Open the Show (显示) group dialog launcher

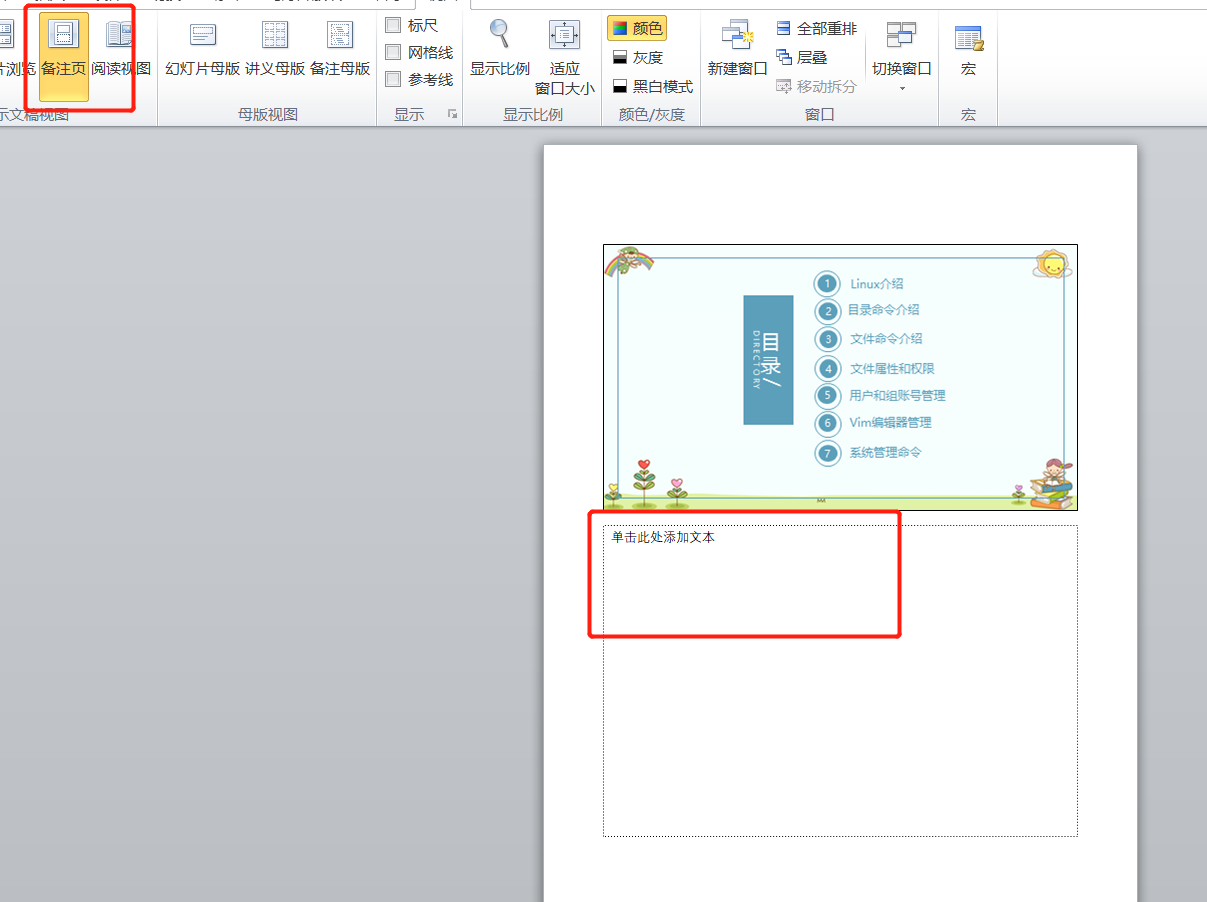(x=452, y=115)
